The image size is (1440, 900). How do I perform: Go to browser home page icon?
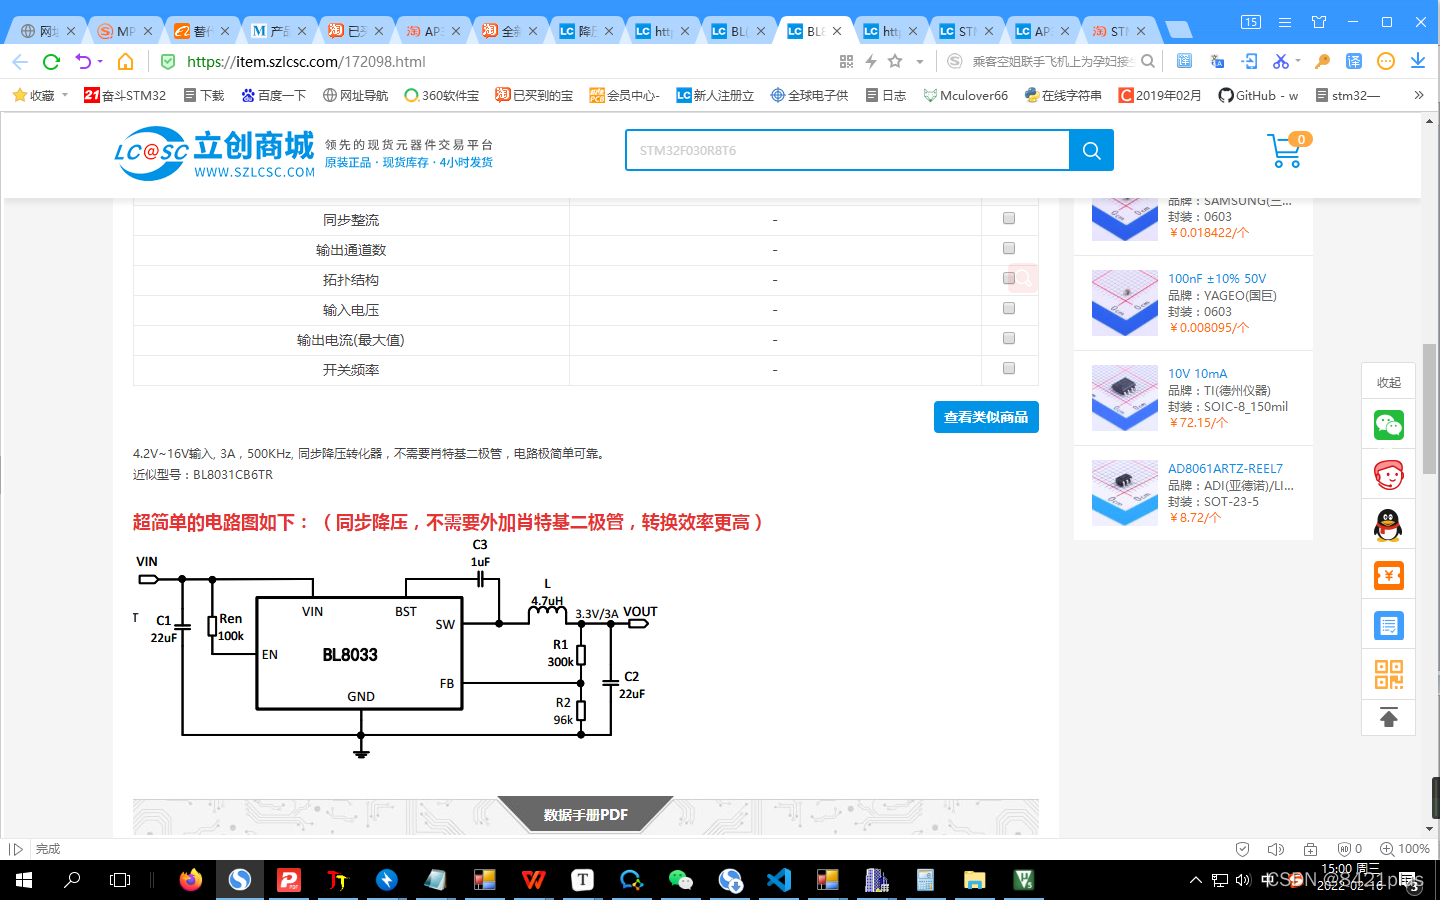(x=125, y=62)
